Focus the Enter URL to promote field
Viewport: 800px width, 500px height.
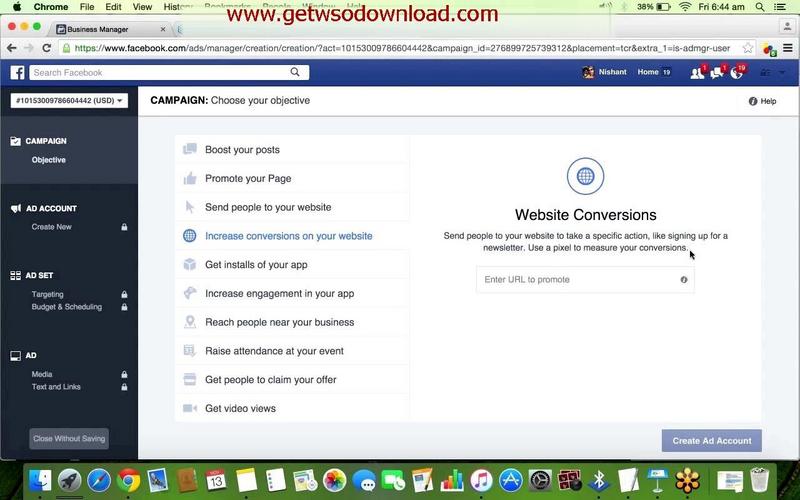click(x=585, y=280)
